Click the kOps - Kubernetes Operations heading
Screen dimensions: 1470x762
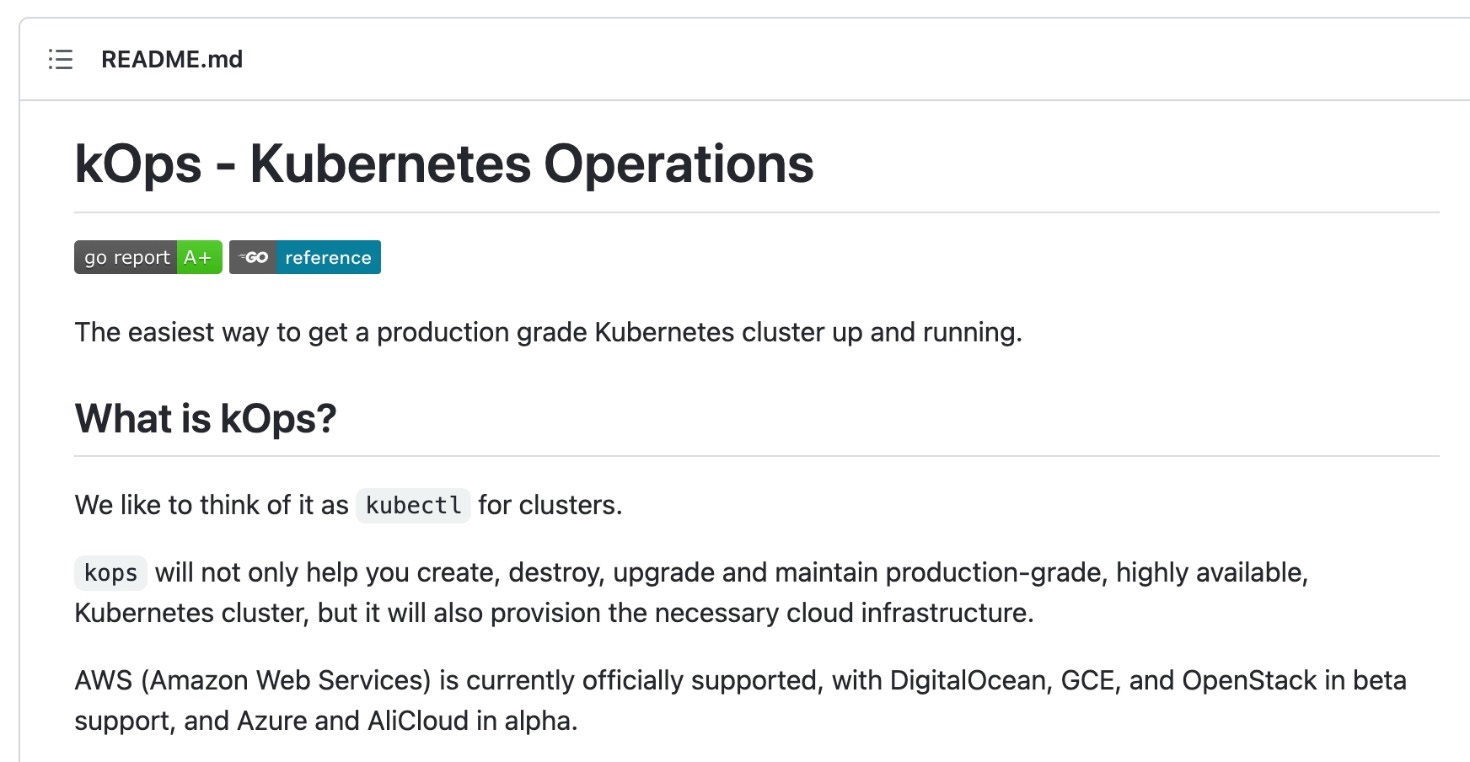(444, 164)
